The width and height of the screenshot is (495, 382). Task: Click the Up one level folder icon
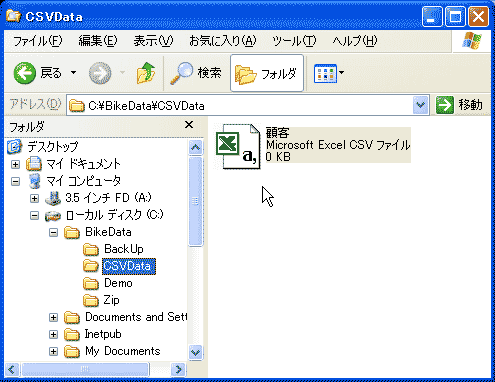coord(146,73)
